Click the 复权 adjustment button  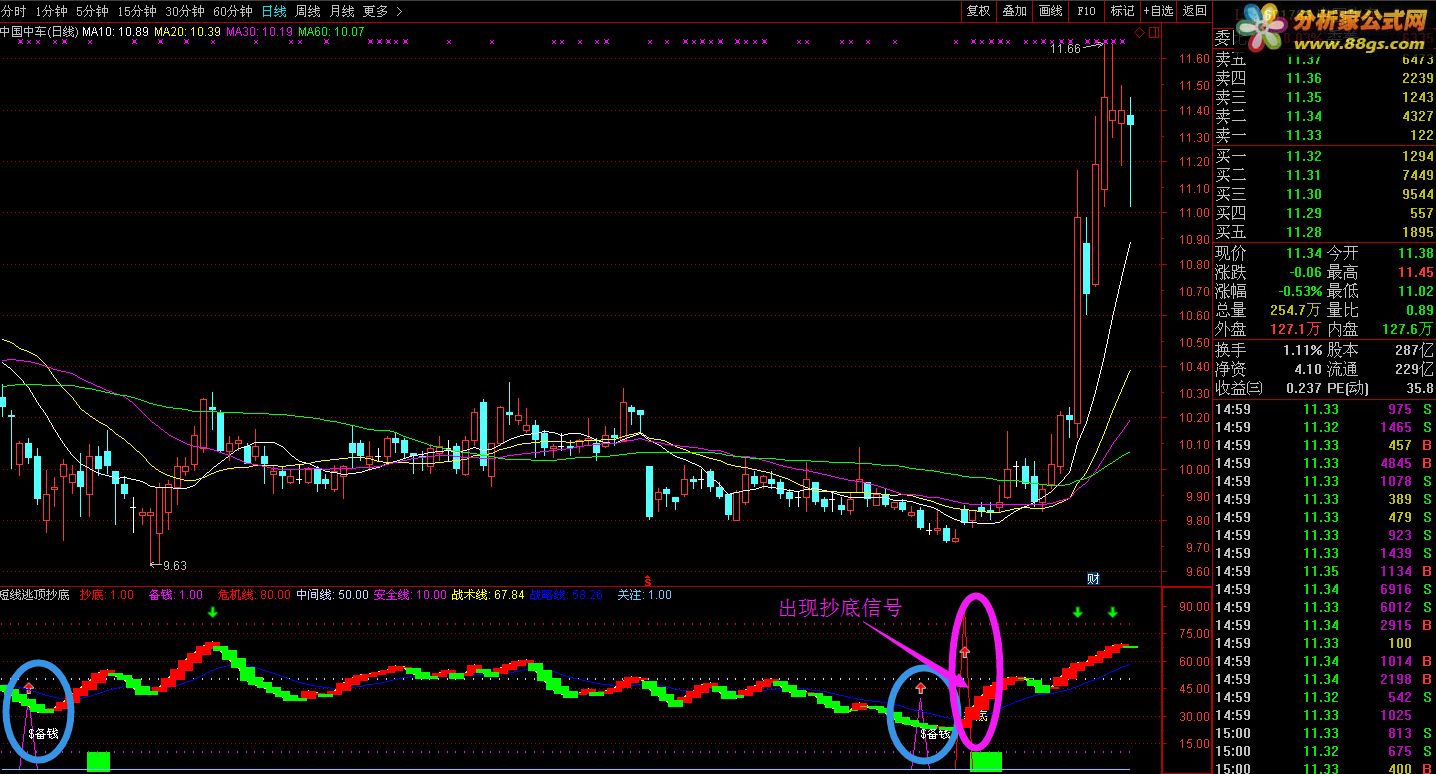click(x=978, y=11)
